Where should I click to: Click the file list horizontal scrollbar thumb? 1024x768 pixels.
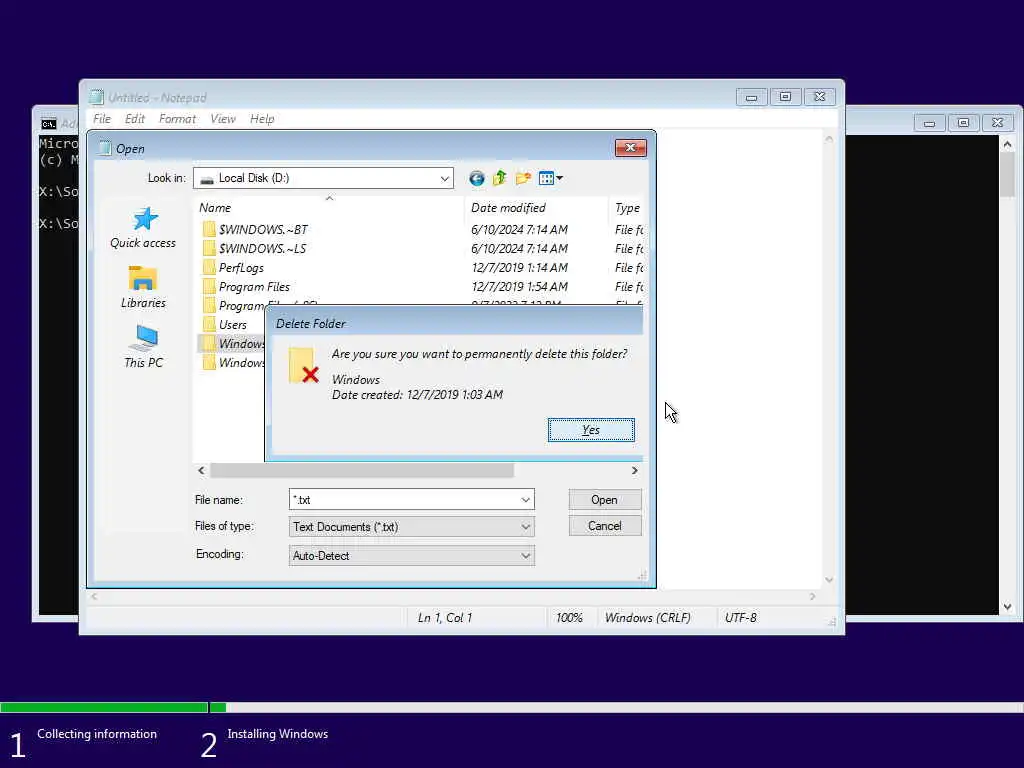pyautogui.click(x=362, y=470)
